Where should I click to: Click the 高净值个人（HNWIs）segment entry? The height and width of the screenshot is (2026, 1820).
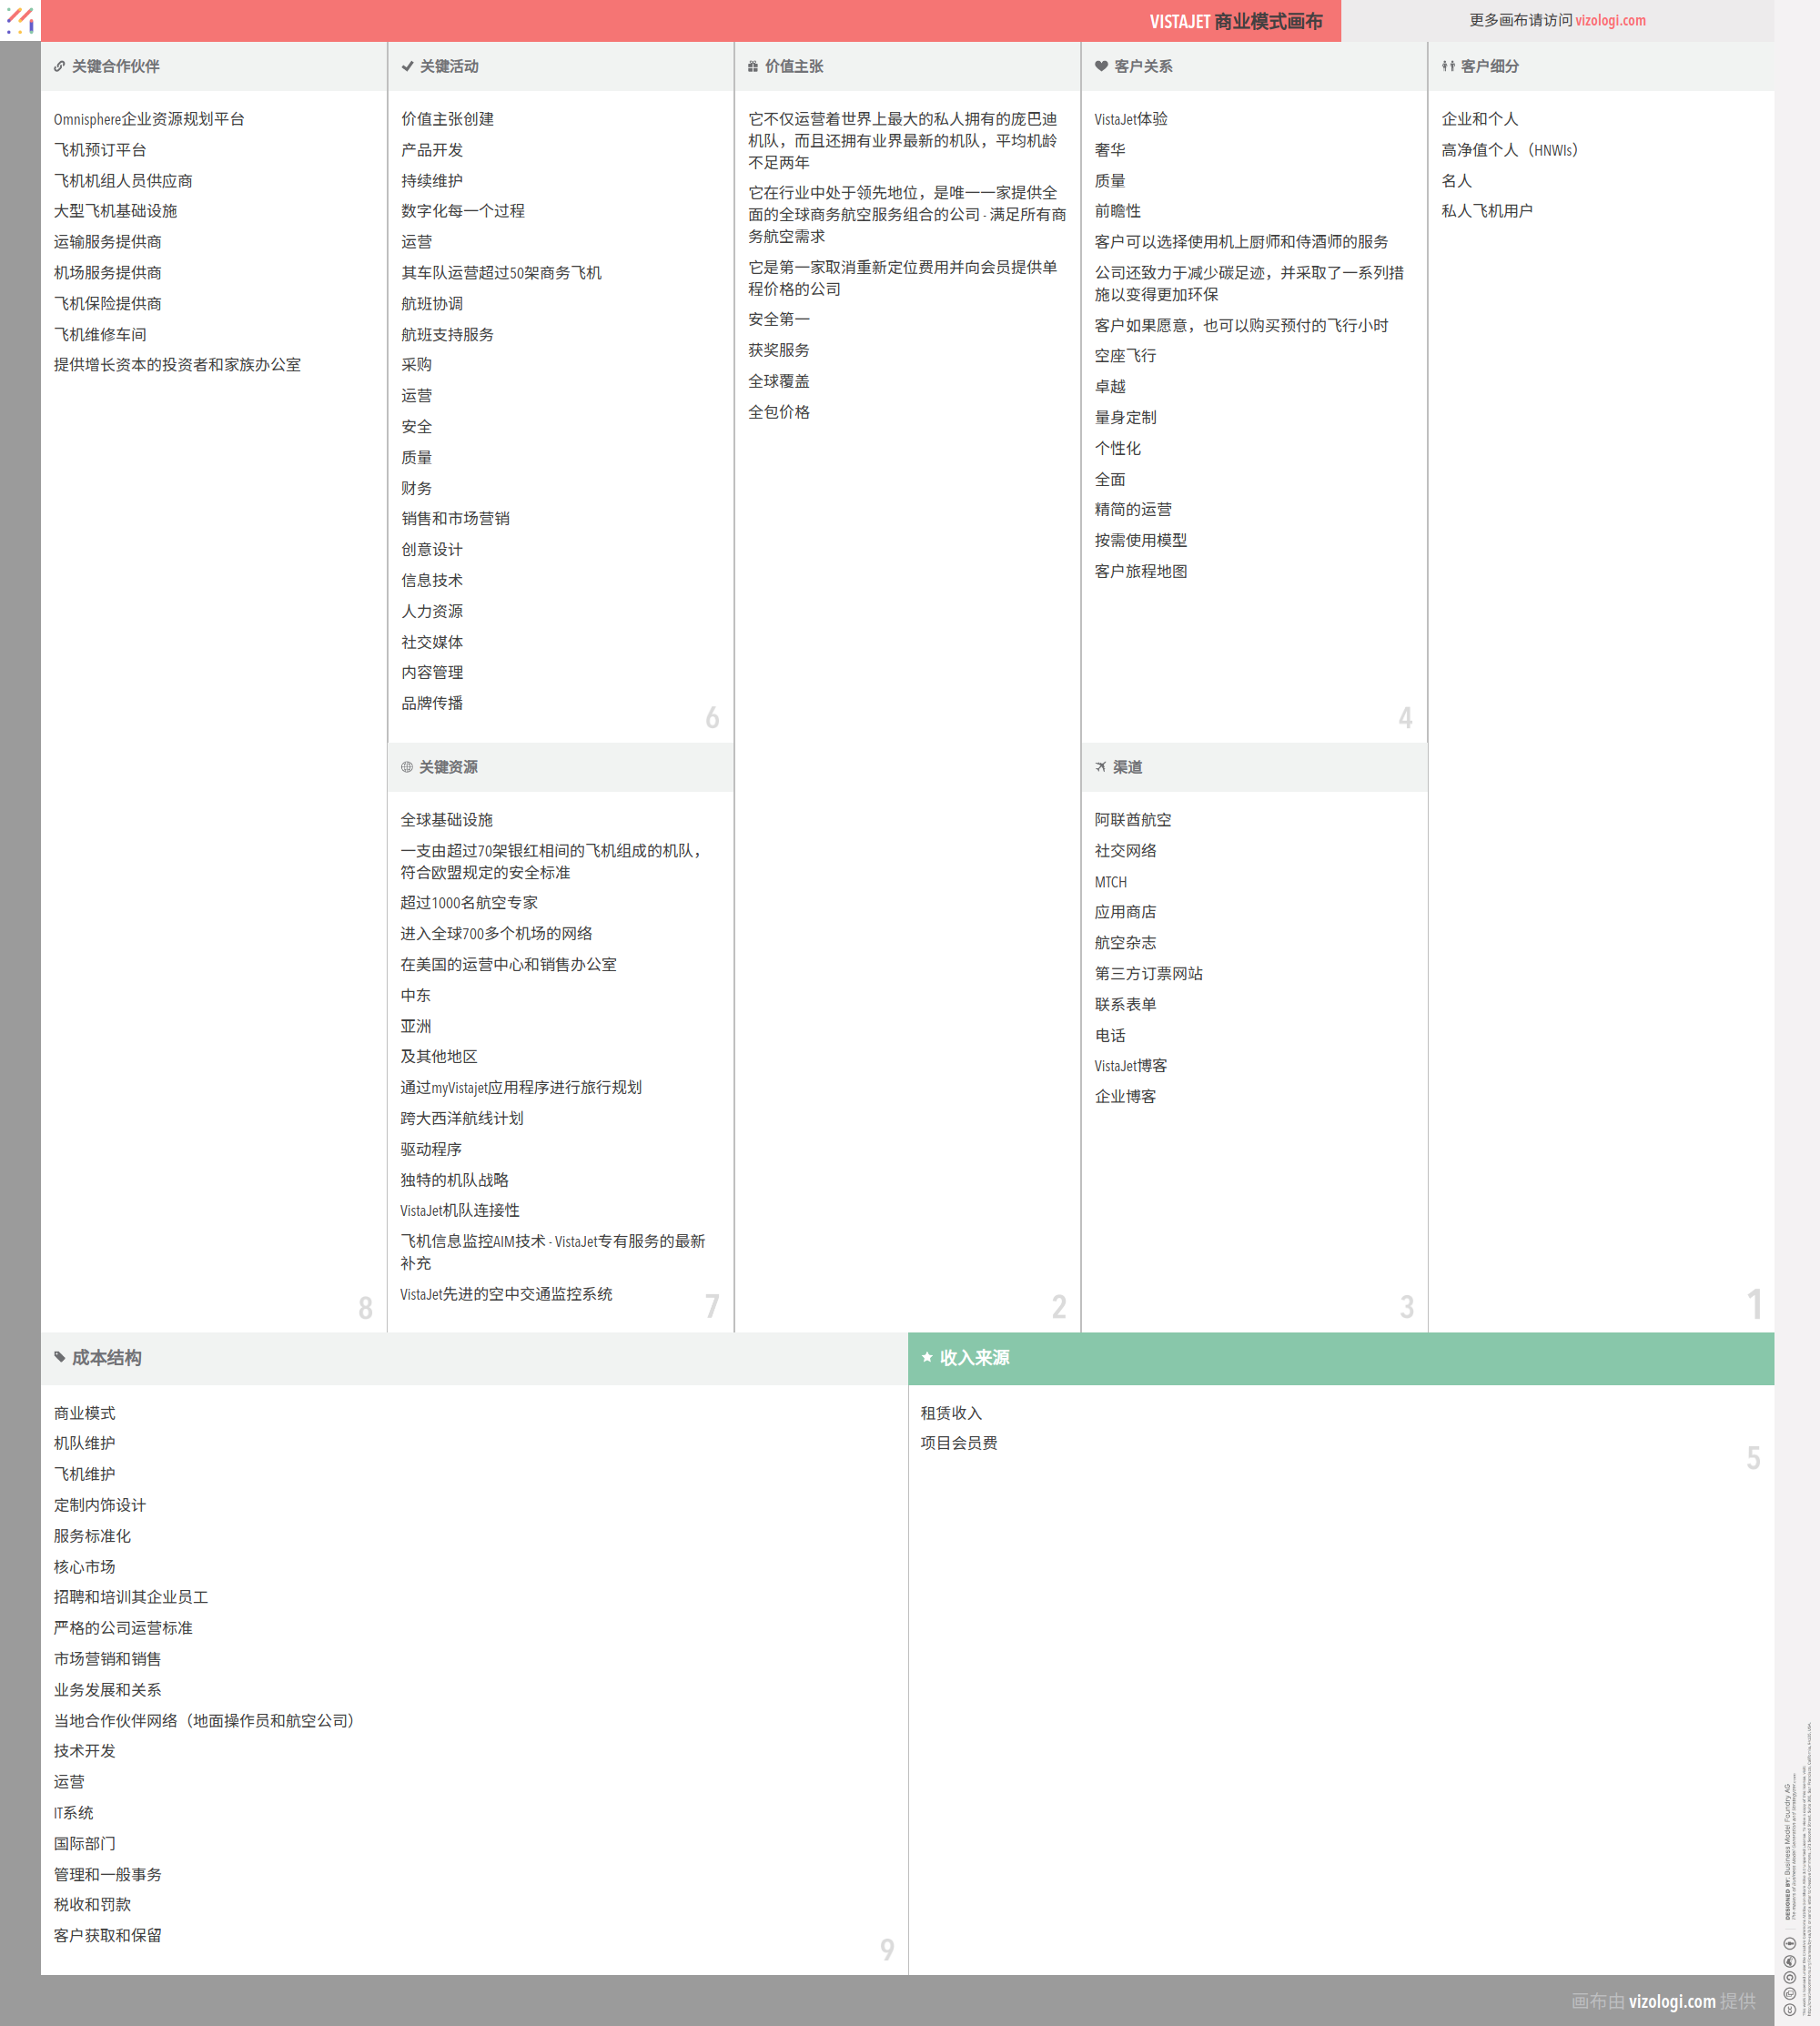coord(1509,150)
